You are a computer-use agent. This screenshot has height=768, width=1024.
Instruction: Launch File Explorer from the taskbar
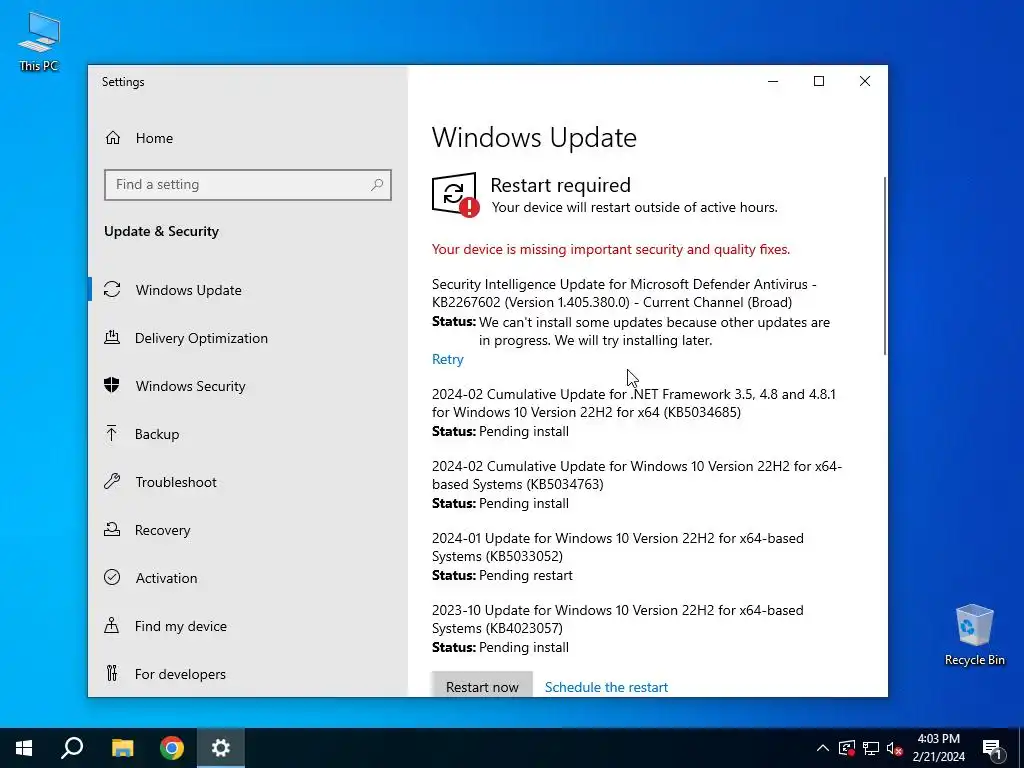point(122,748)
